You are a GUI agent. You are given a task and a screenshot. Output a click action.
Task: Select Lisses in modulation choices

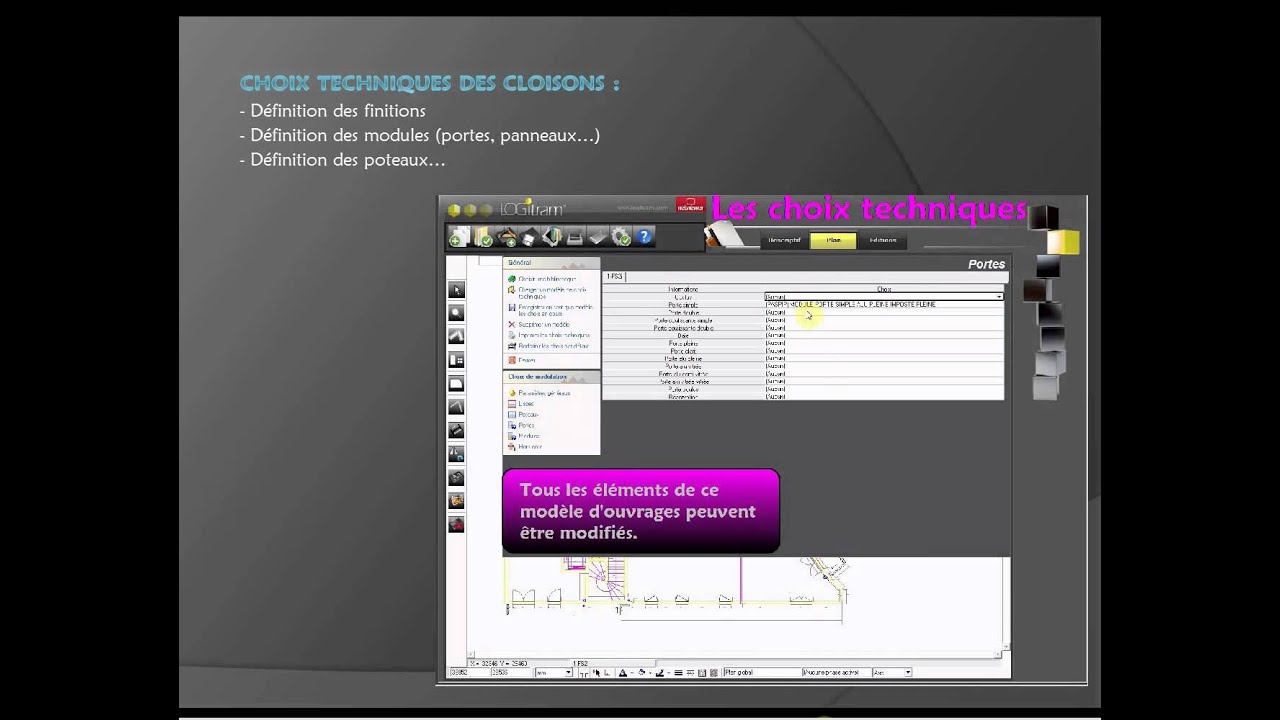pos(526,404)
